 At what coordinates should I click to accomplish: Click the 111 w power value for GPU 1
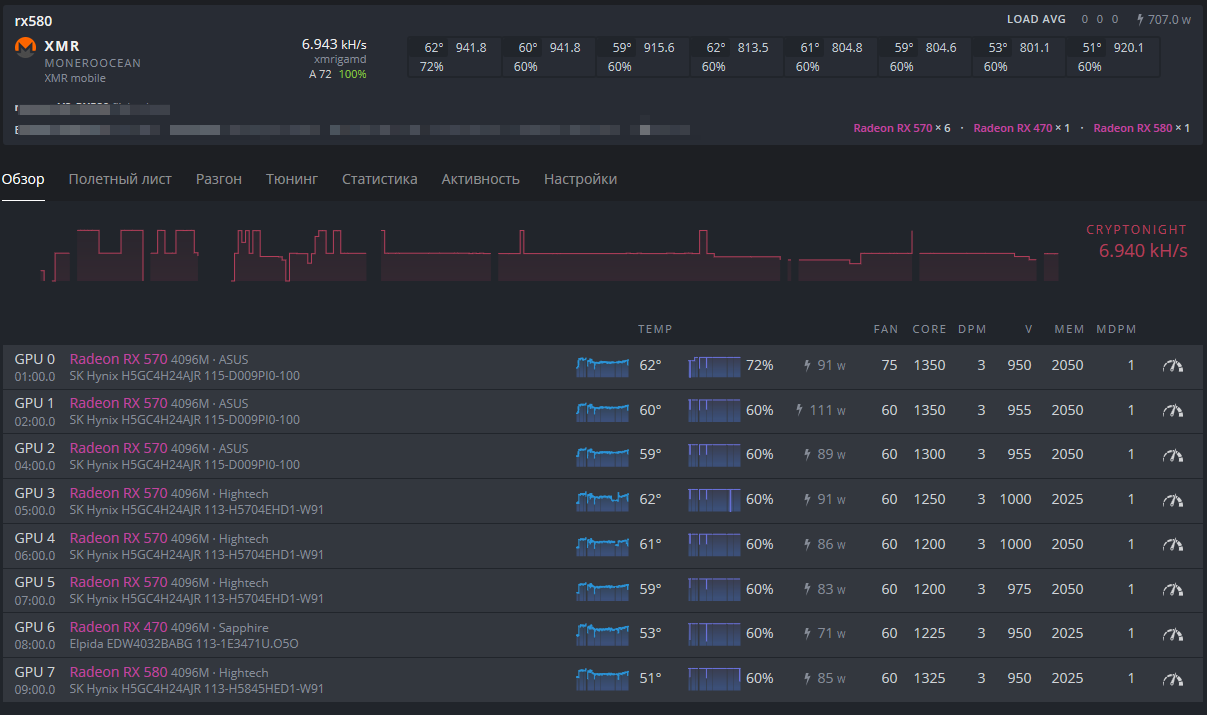828,410
